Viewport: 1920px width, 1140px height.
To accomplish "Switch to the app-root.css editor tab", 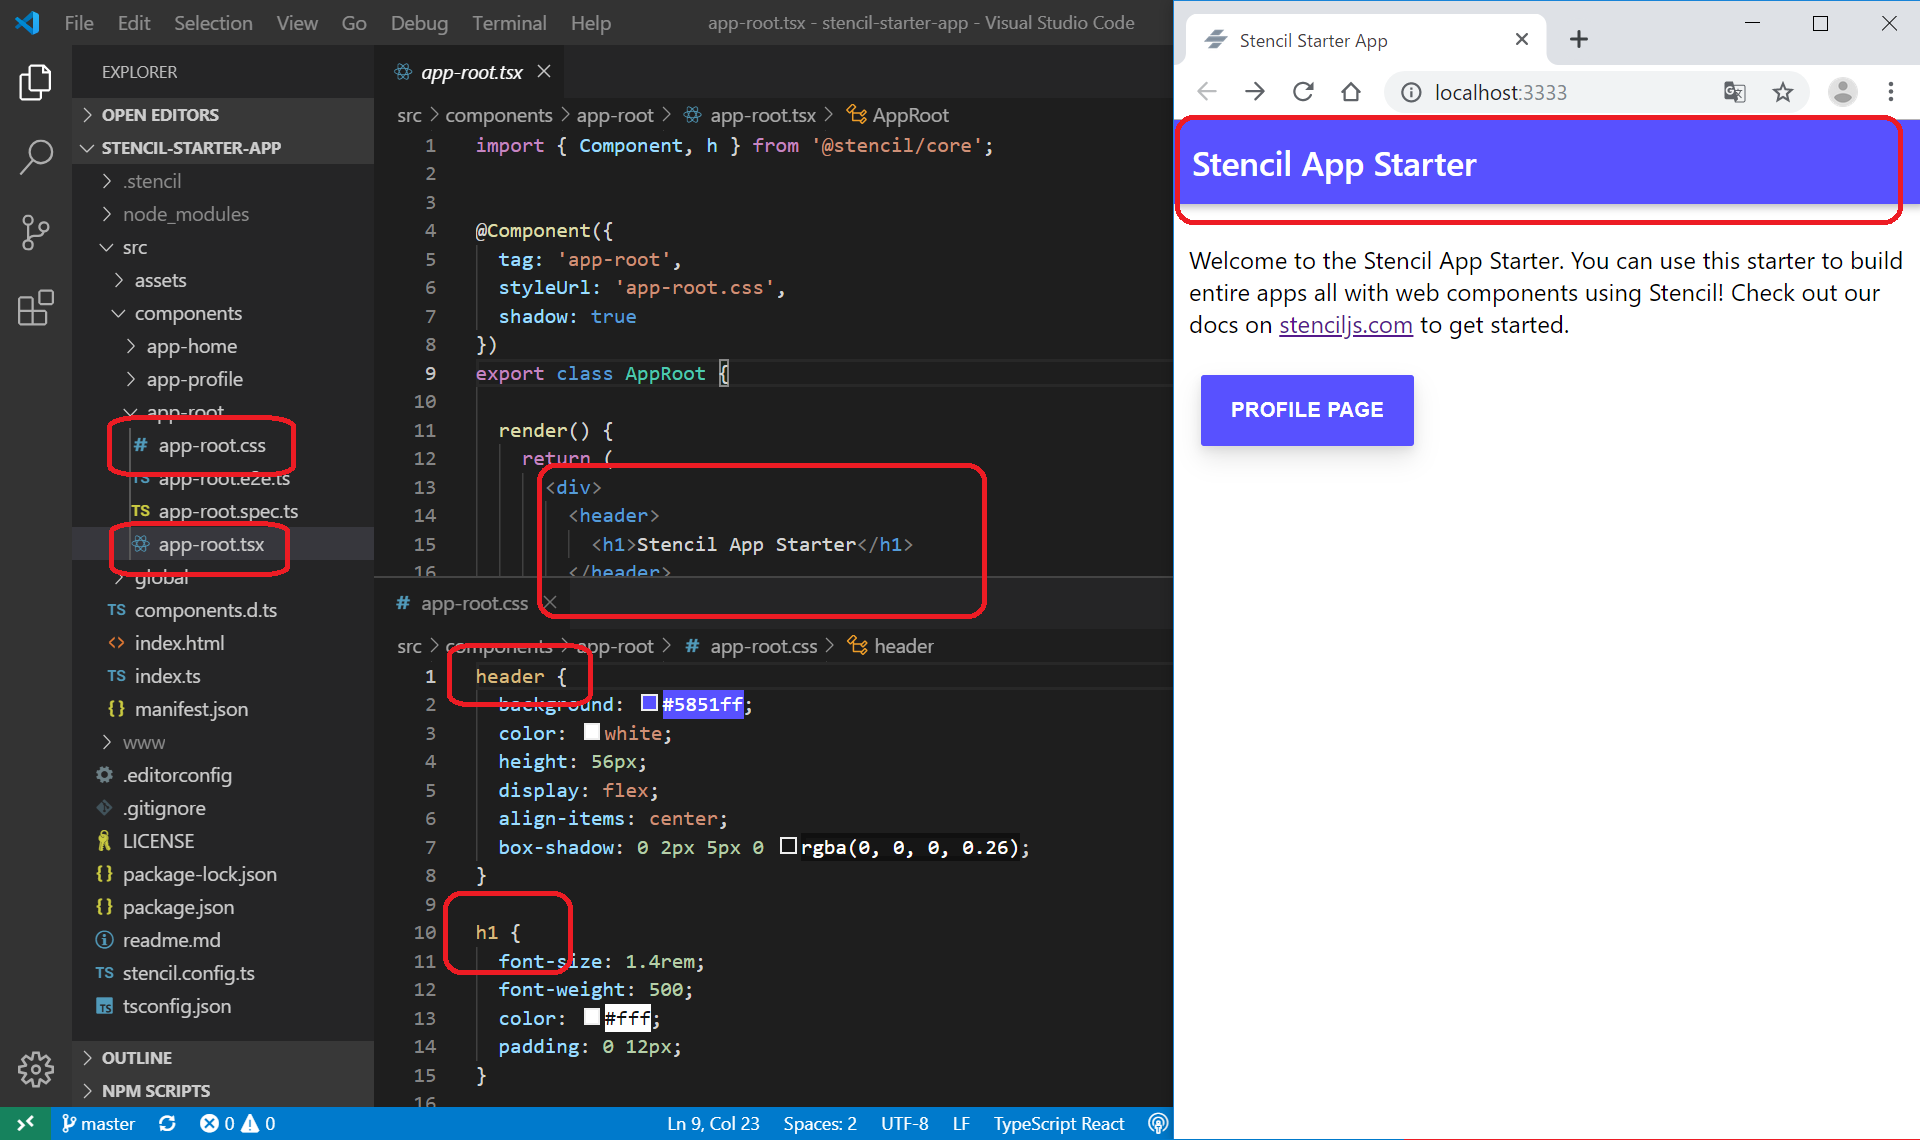I will 474,603.
